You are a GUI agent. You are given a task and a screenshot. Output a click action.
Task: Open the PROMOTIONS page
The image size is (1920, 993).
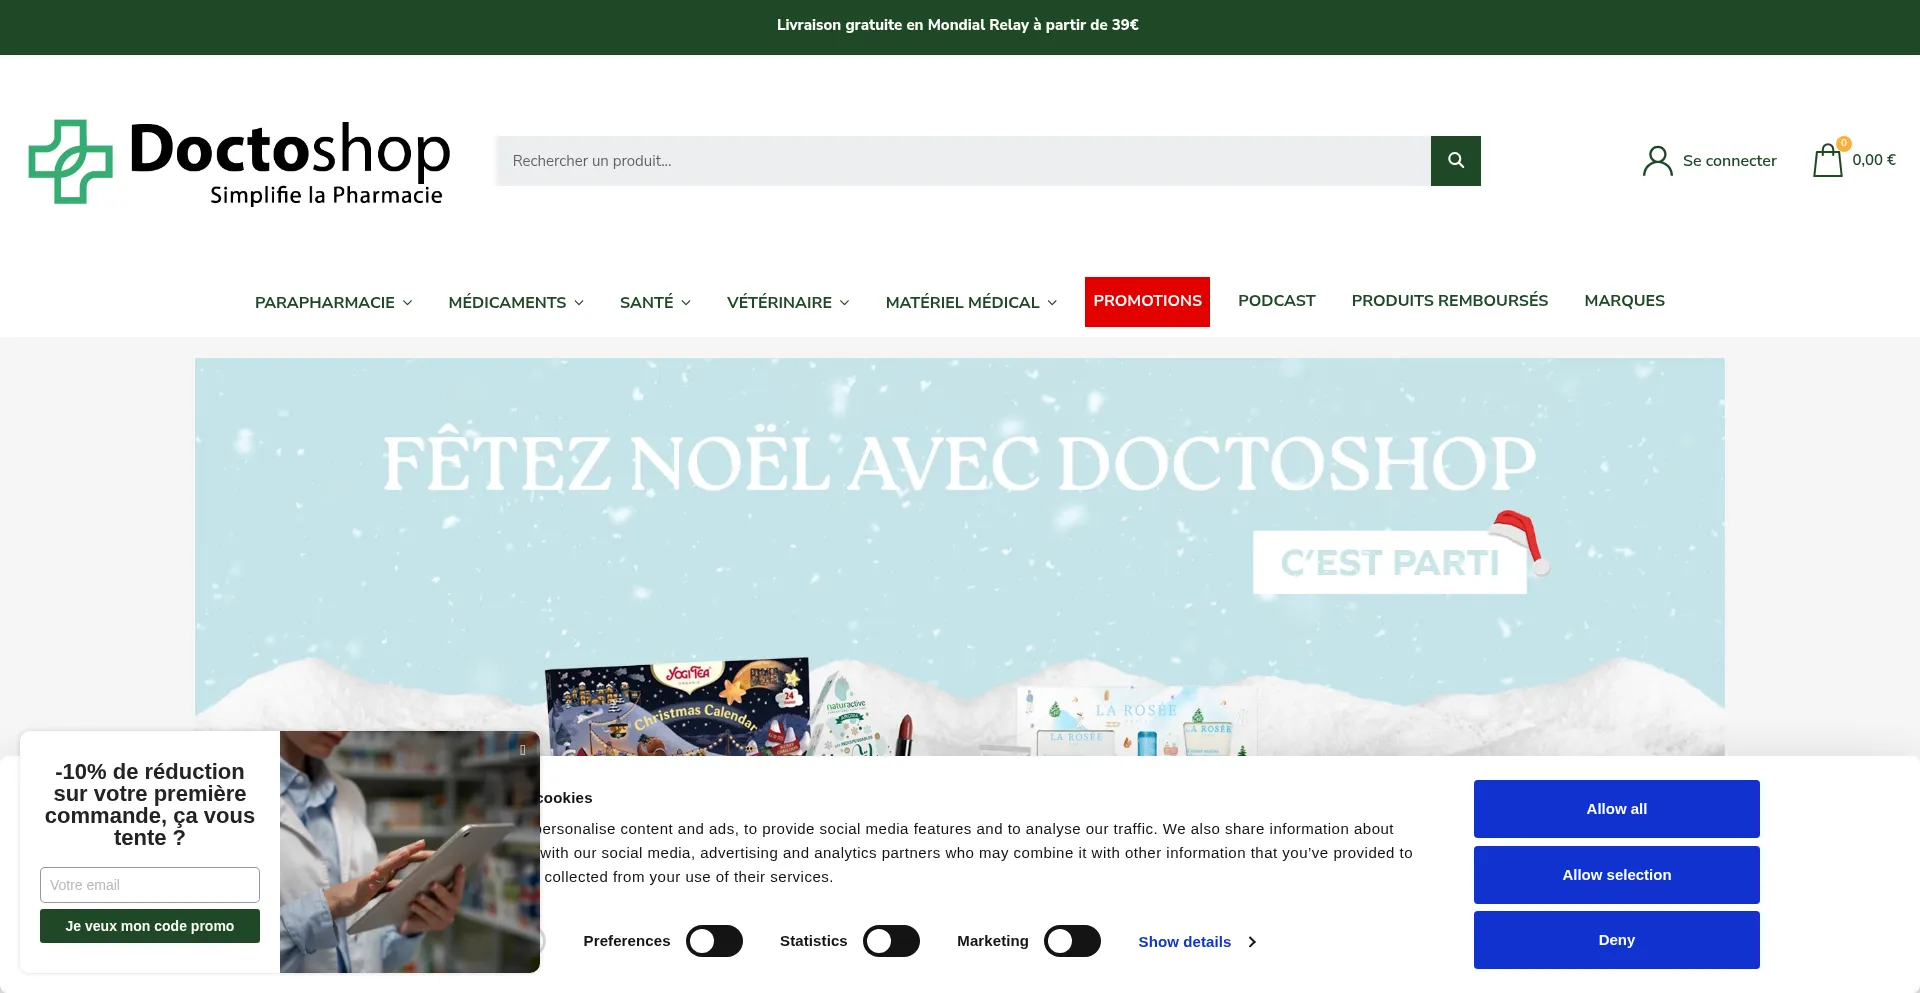[x=1147, y=301]
